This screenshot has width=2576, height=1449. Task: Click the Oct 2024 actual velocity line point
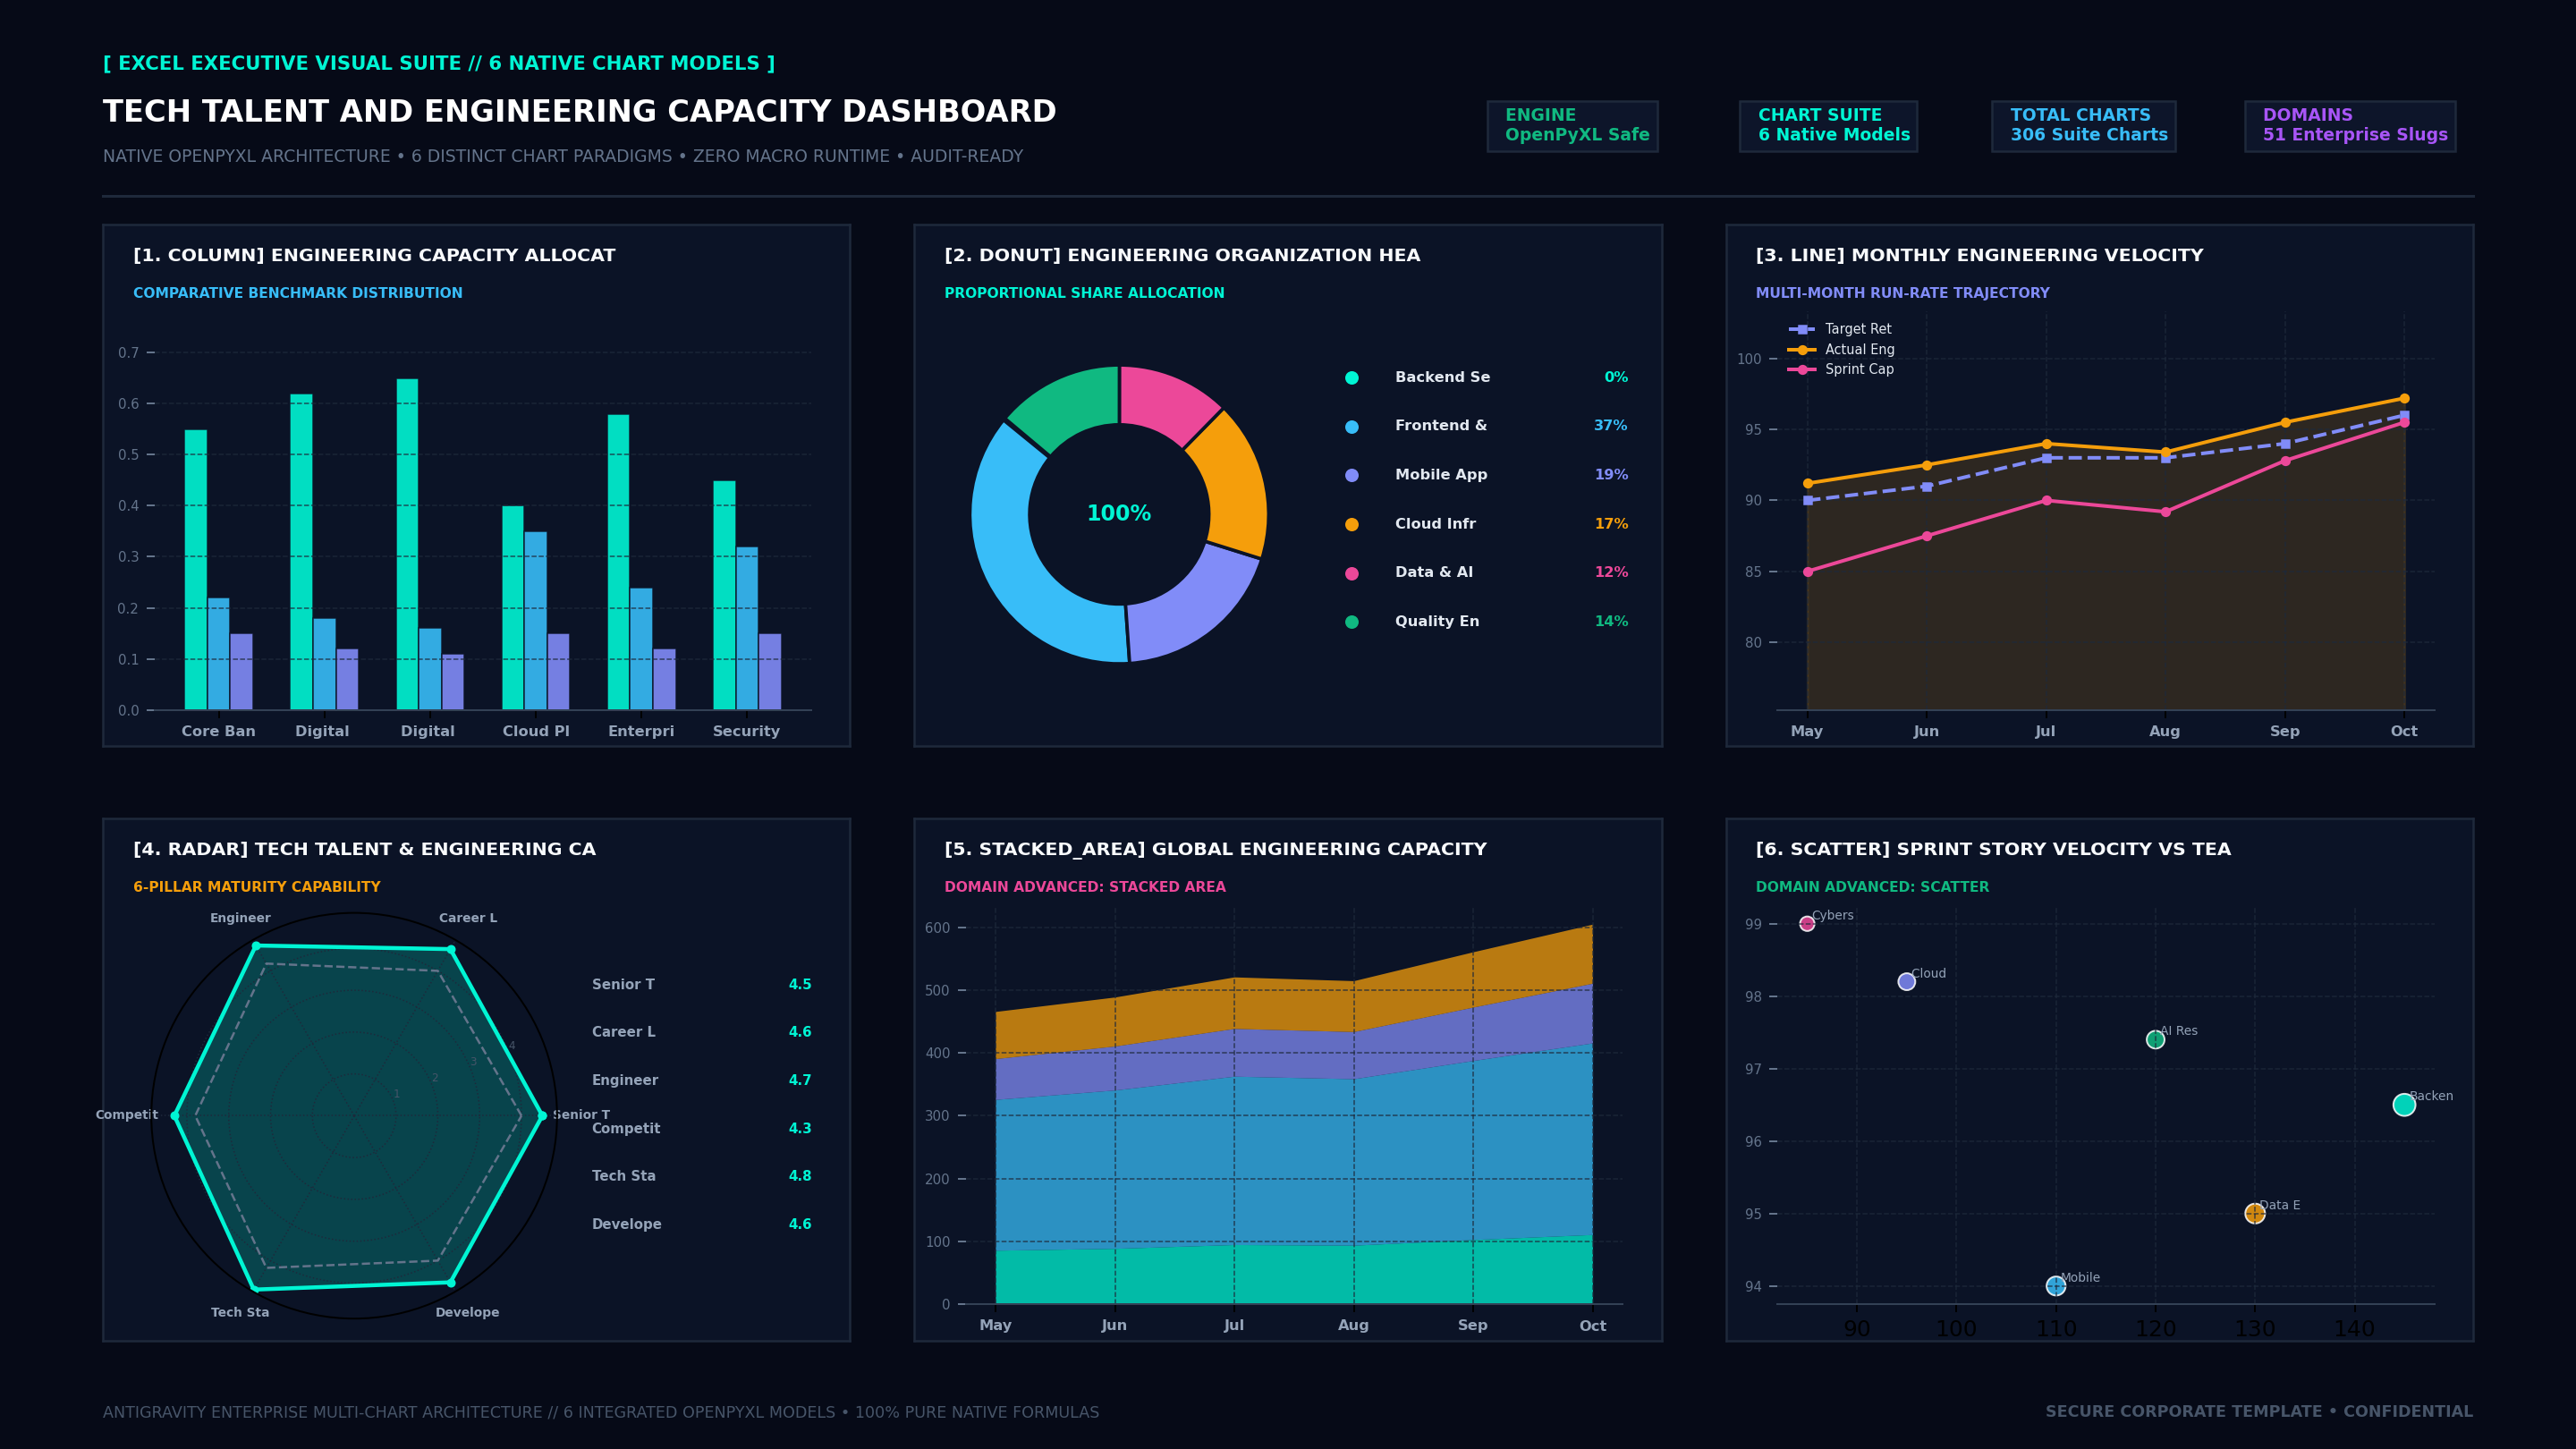tap(2404, 399)
